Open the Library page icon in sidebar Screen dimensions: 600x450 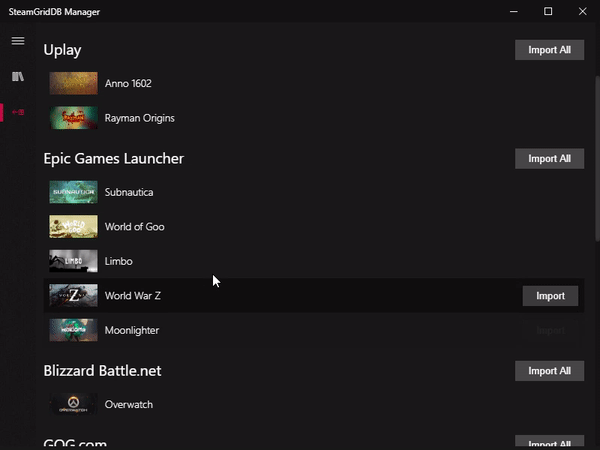coord(18,77)
